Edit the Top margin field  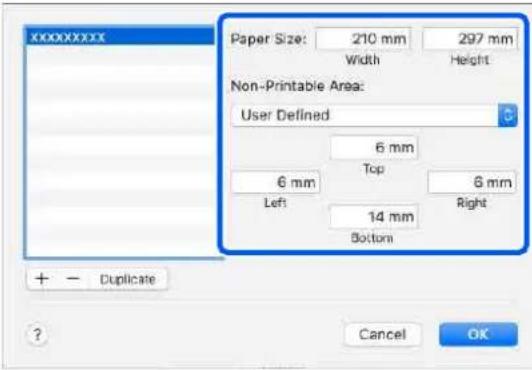[x=374, y=148]
